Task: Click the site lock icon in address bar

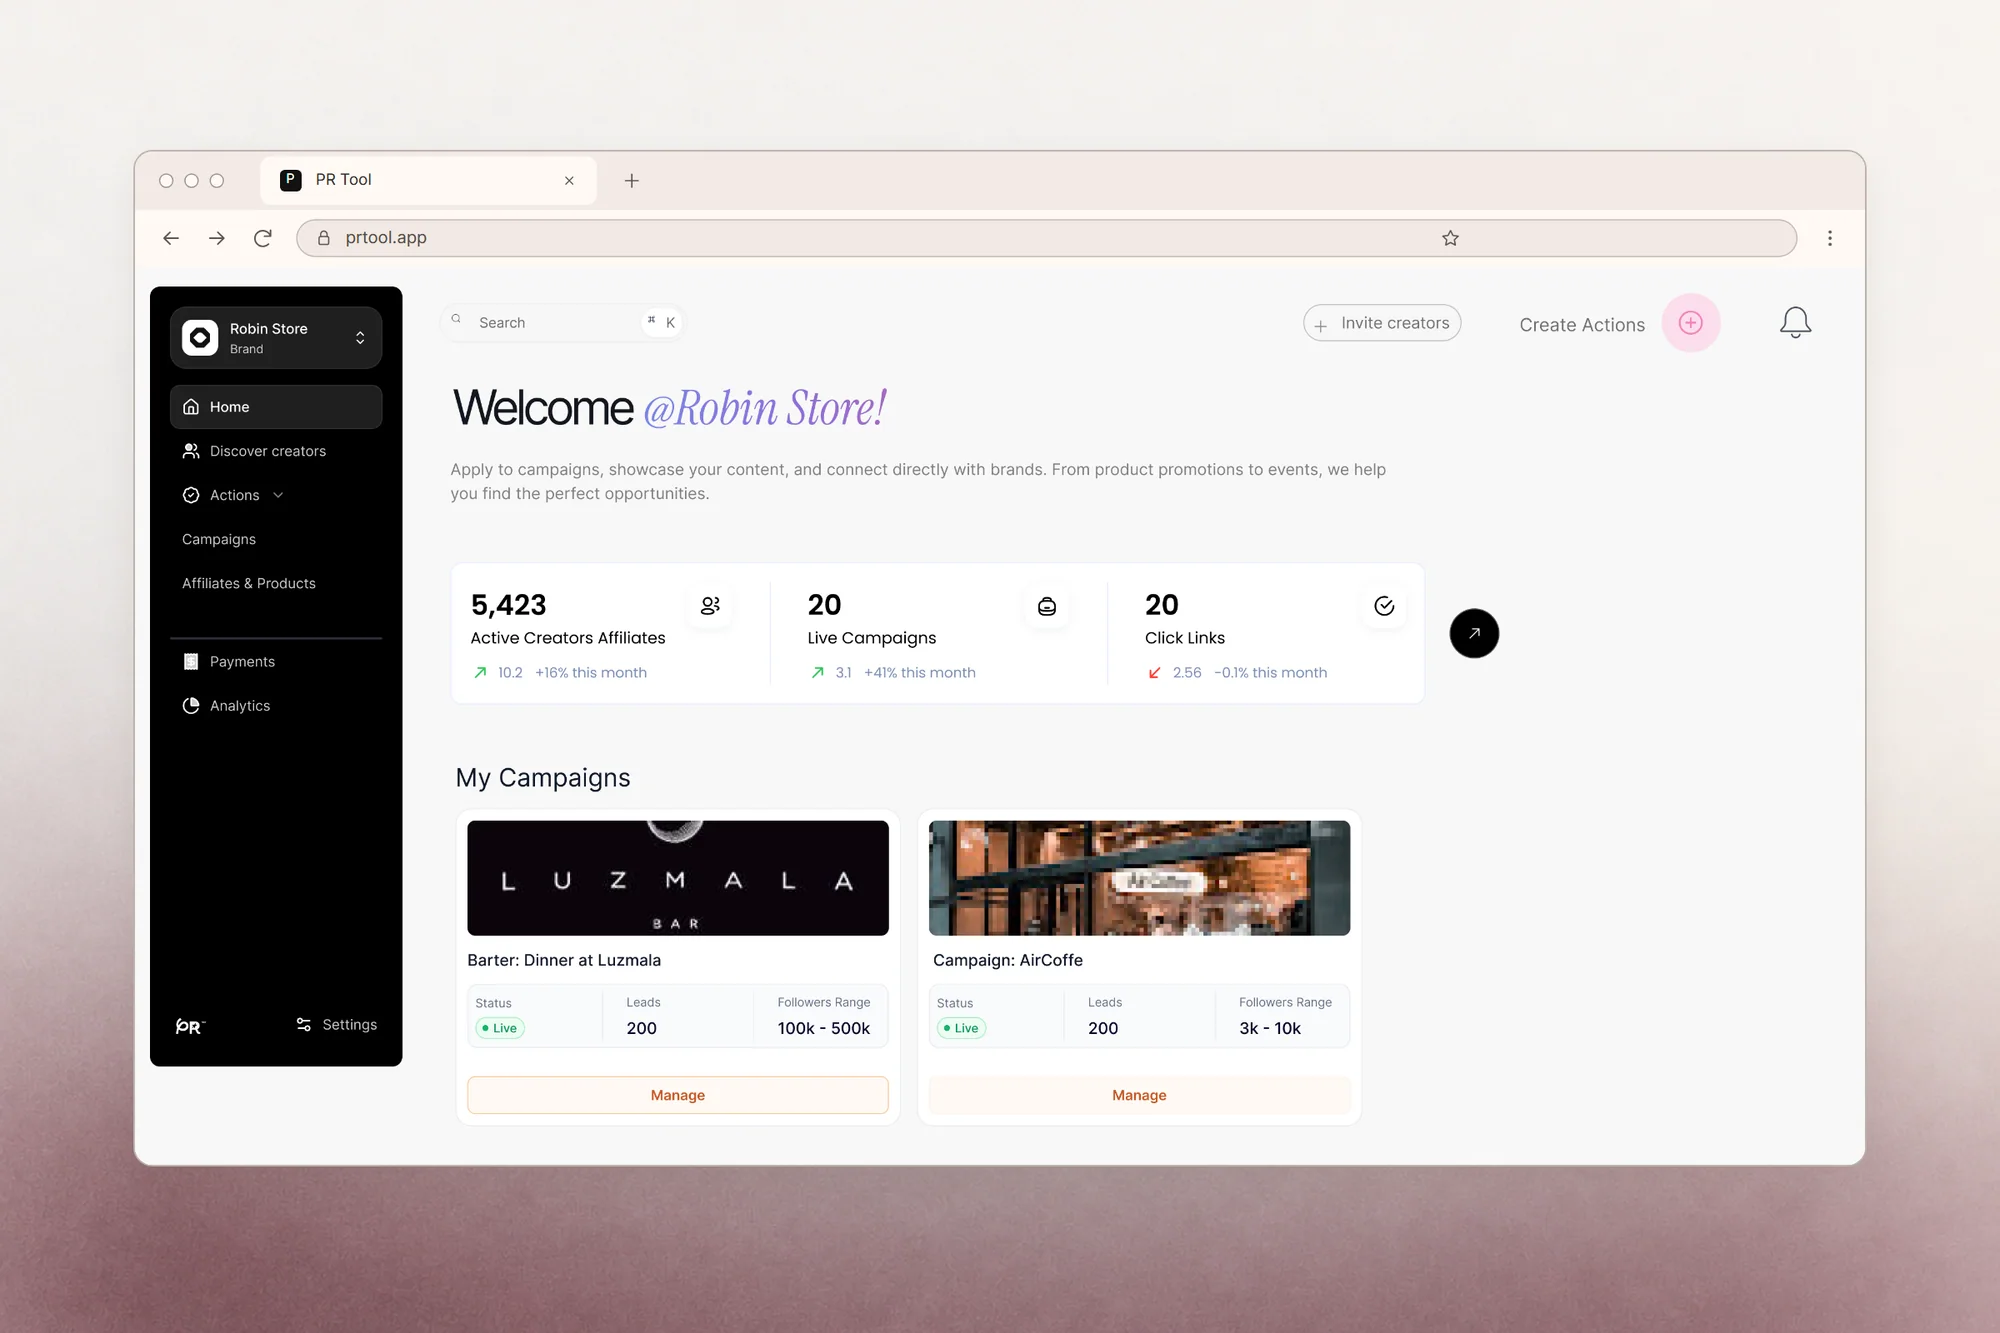Action: (x=324, y=238)
